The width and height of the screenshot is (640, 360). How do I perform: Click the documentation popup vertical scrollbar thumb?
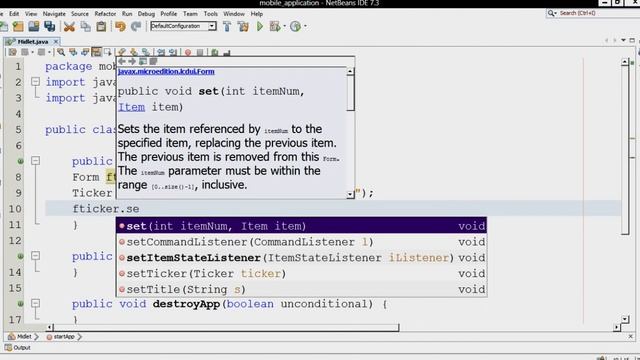350,93
